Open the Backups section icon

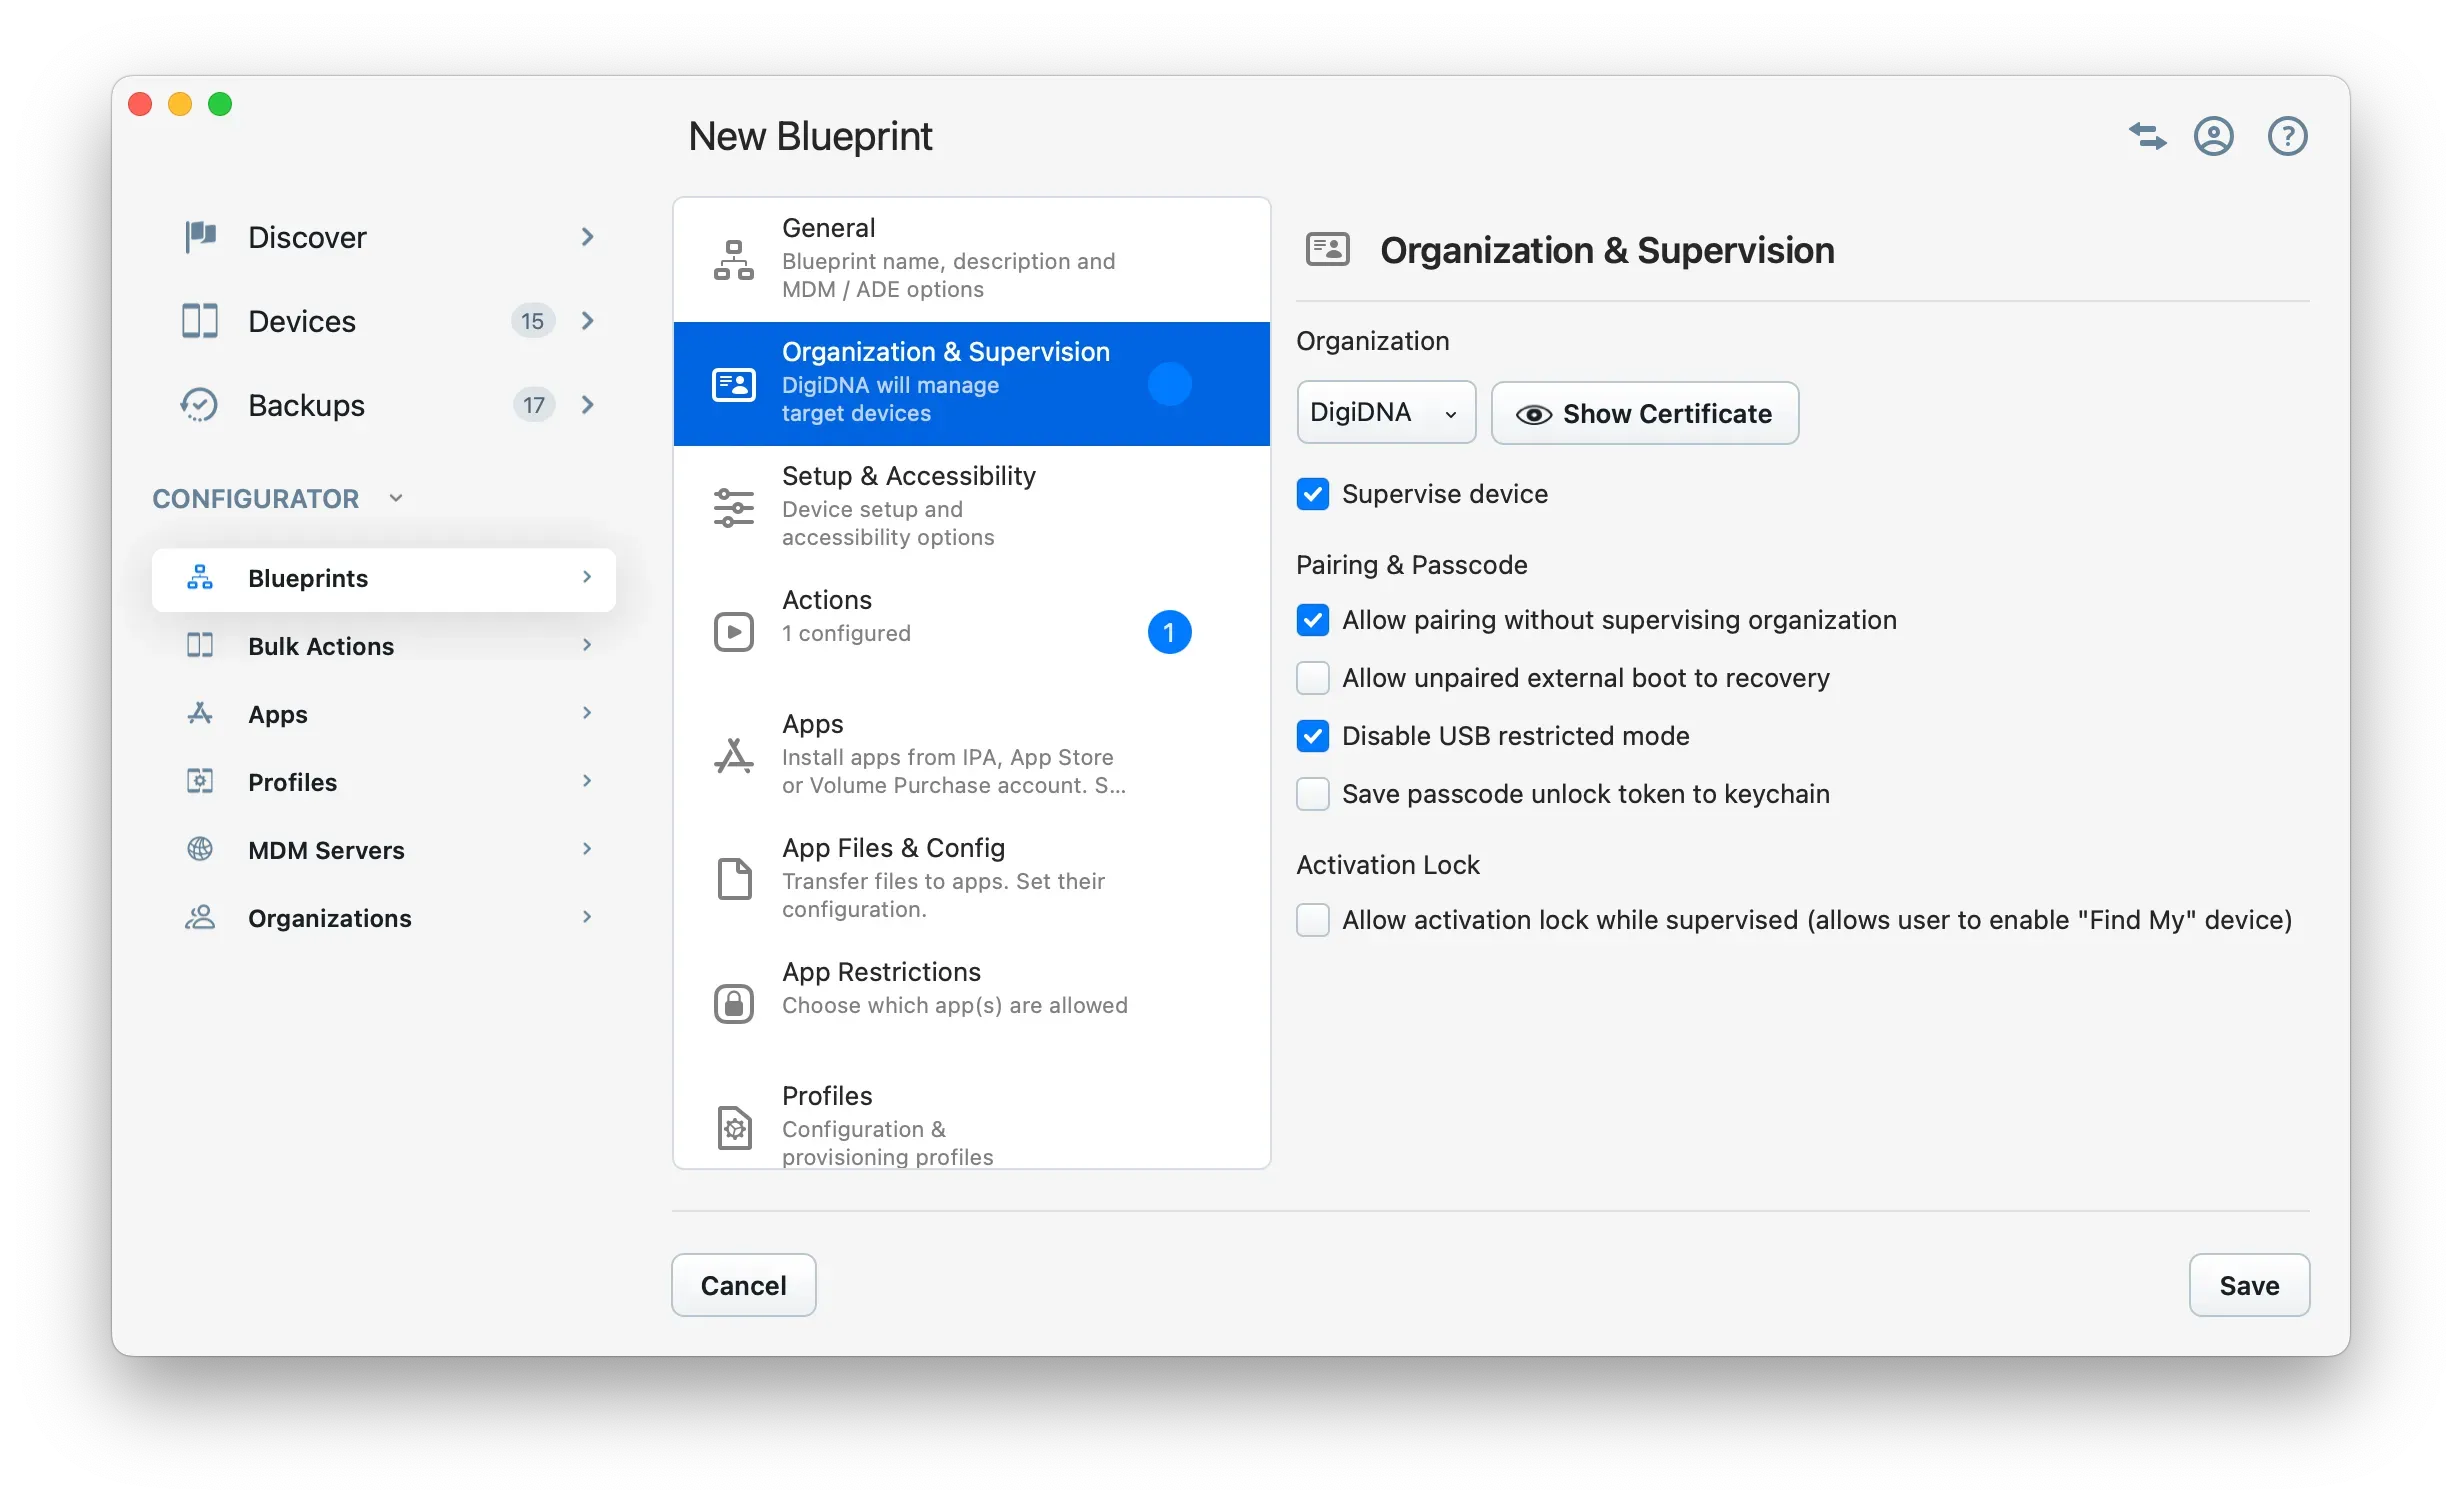(x=199, y=405)
